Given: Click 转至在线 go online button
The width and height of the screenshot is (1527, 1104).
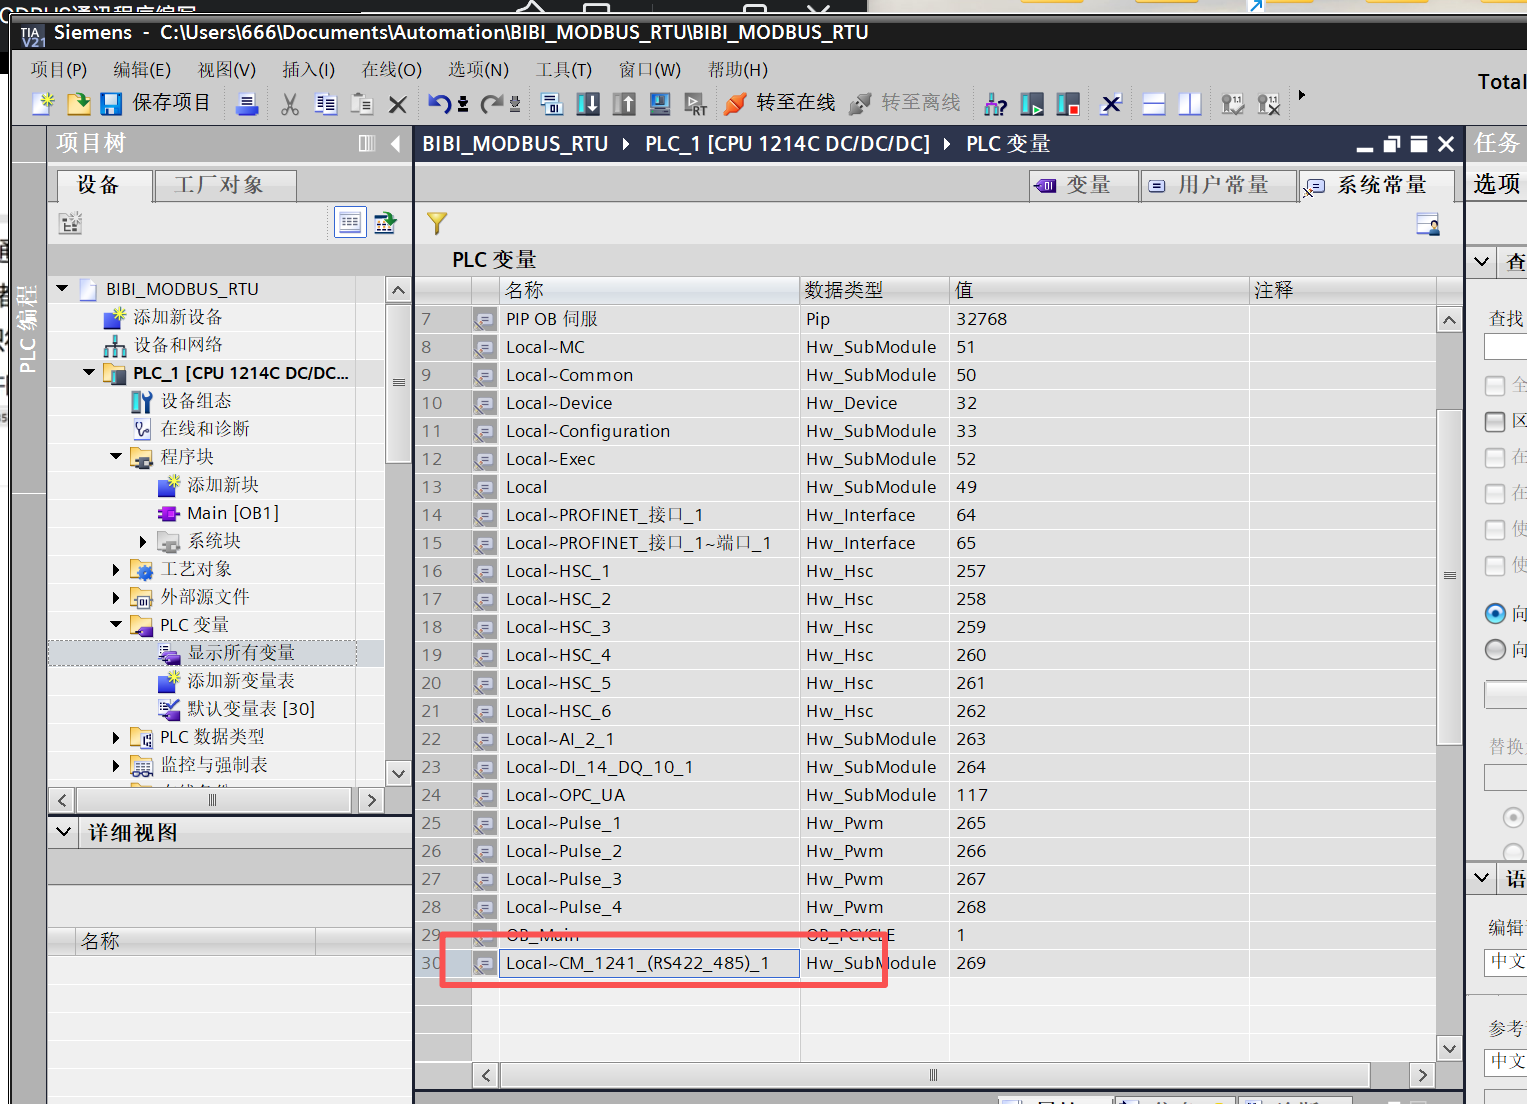Looking at the screenshot, I should pyautogui.click(x=780, y=103).
